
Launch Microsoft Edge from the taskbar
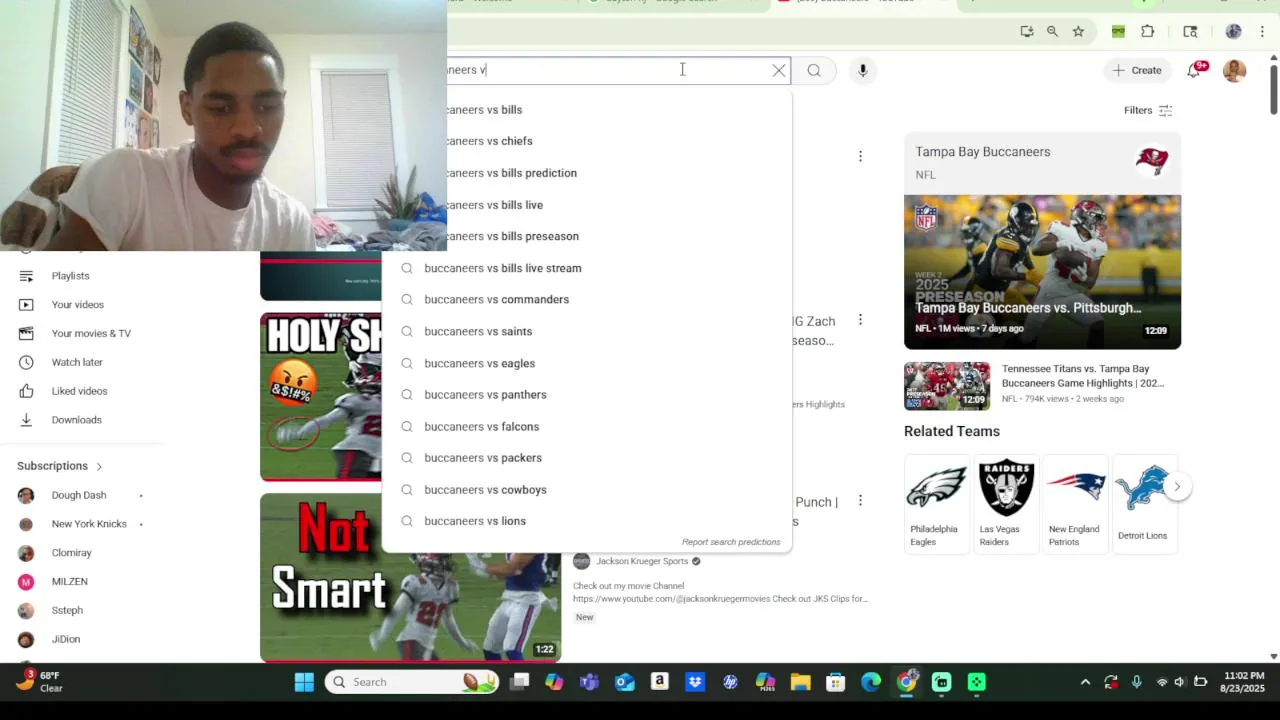coord(871,682)
